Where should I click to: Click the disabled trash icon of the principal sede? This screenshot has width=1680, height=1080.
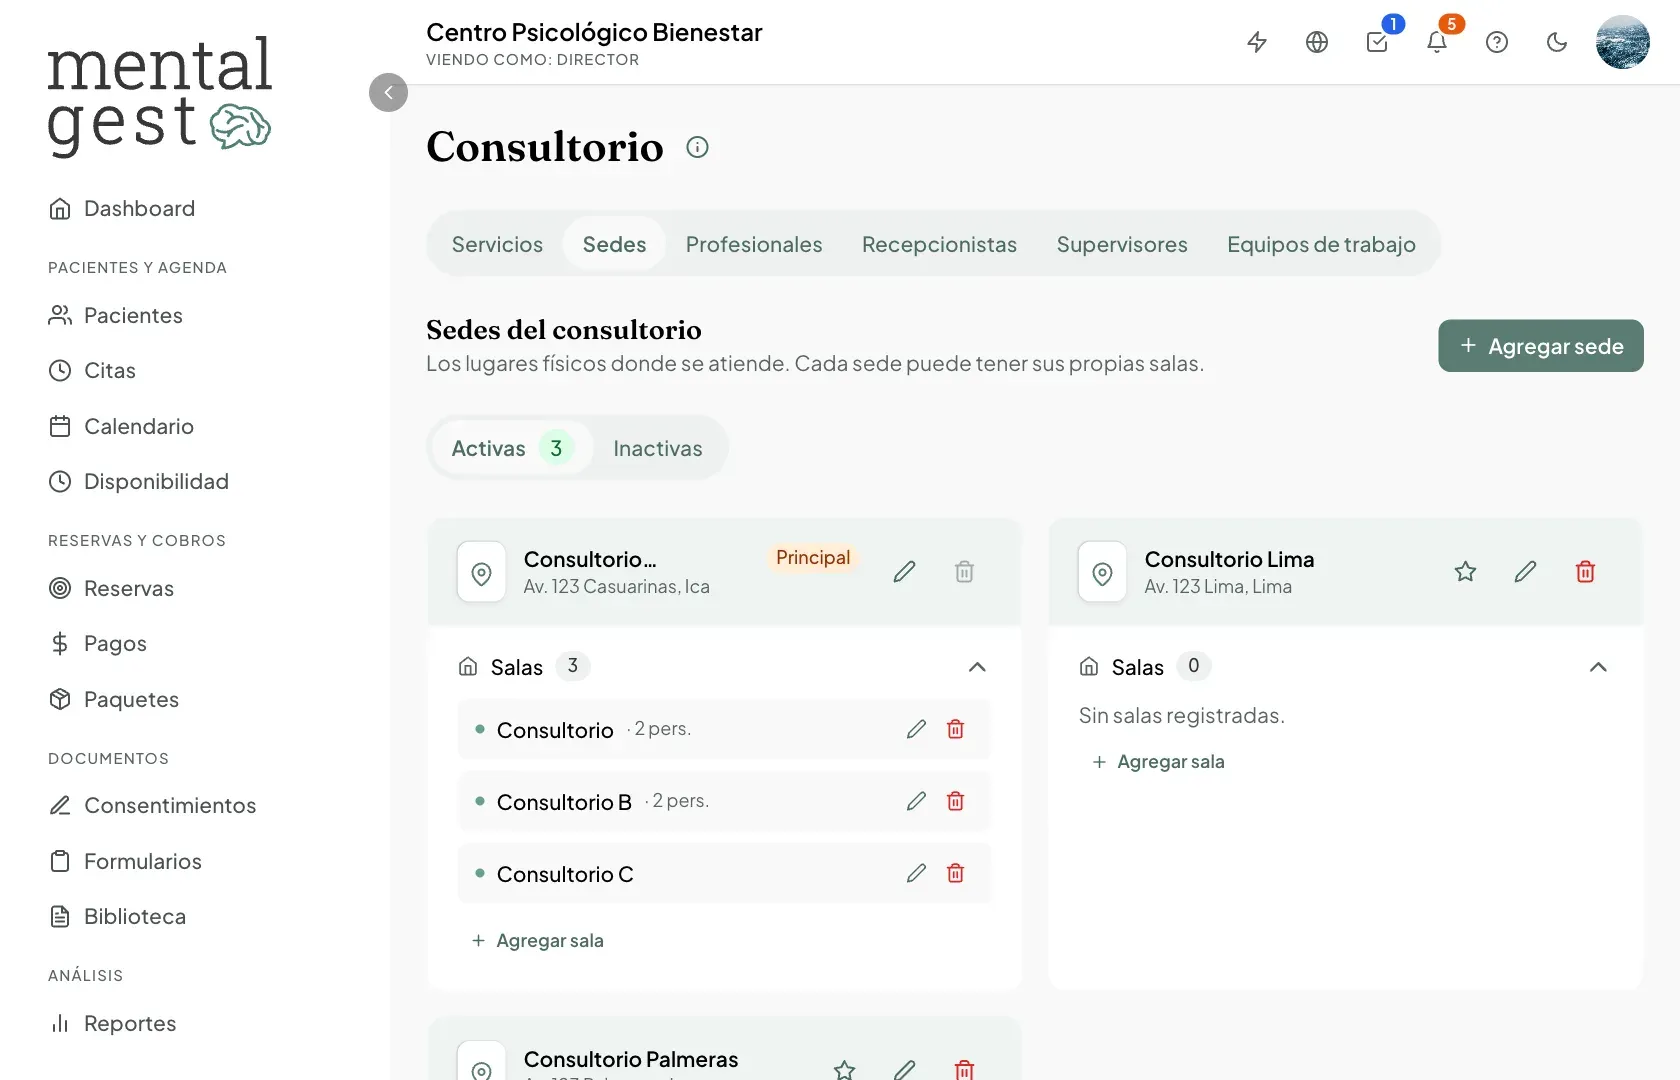tap(964, 572)
